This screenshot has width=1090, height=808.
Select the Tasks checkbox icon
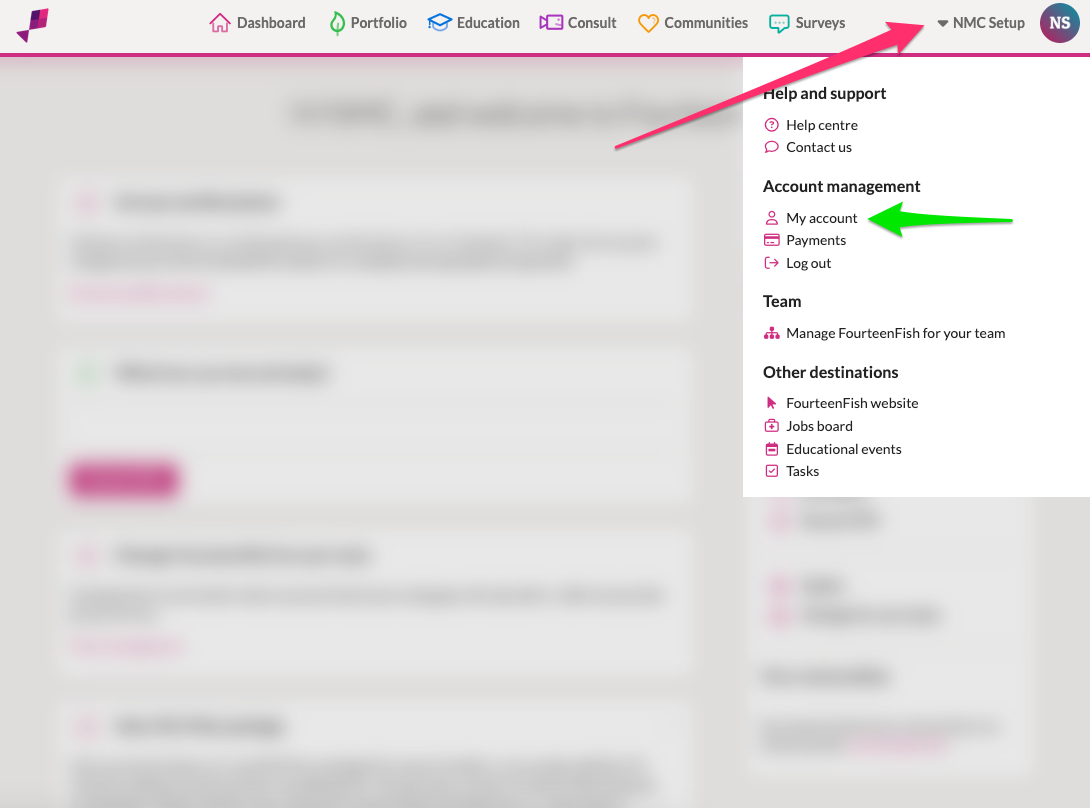click(x=771, y=470)
